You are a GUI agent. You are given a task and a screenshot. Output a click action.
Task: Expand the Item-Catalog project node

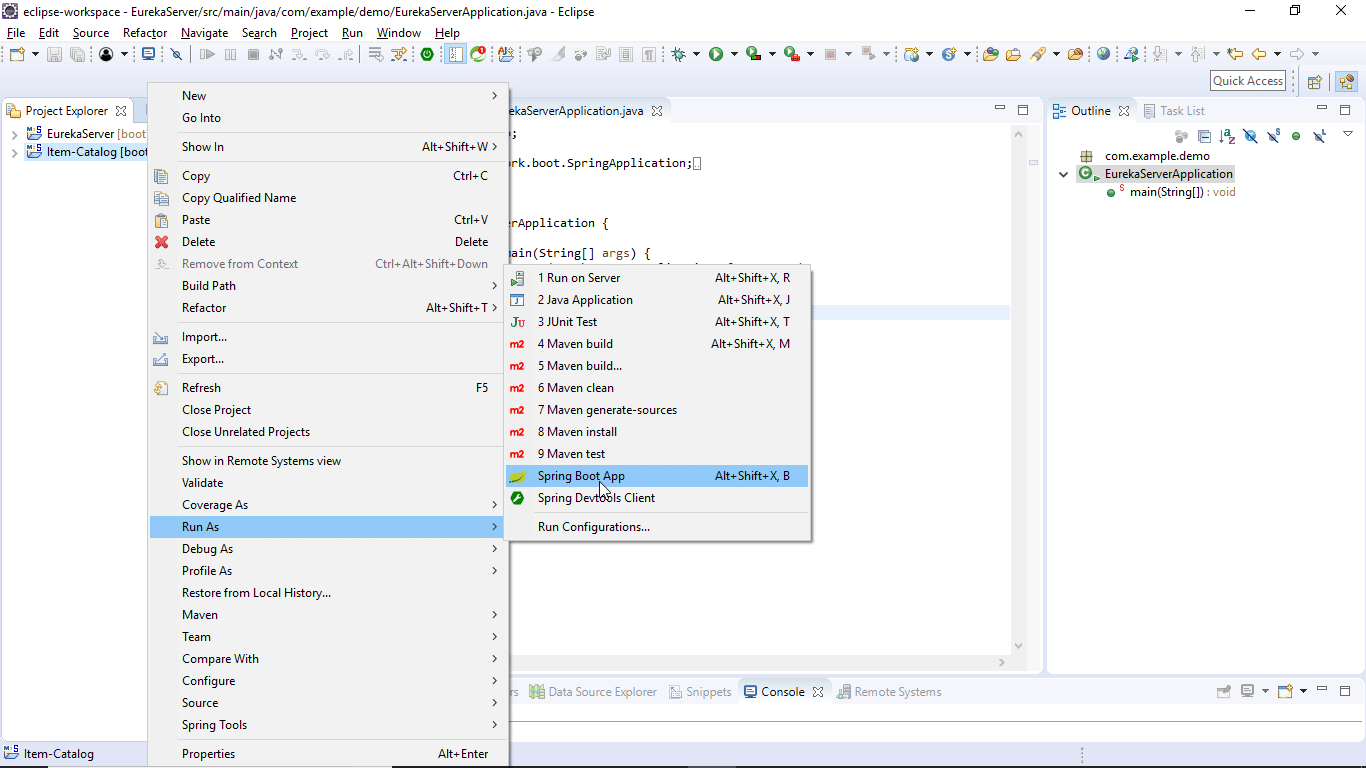pos(14,153)
